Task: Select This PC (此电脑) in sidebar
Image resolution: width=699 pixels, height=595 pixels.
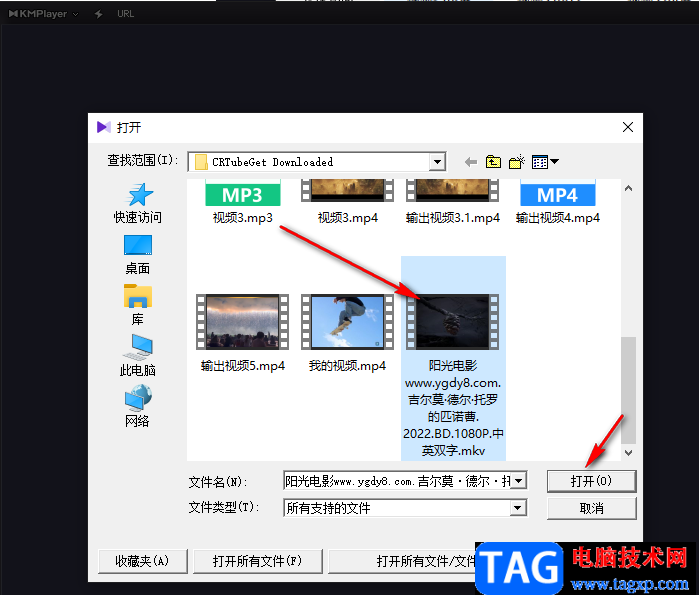Action: tap(138, 356)
